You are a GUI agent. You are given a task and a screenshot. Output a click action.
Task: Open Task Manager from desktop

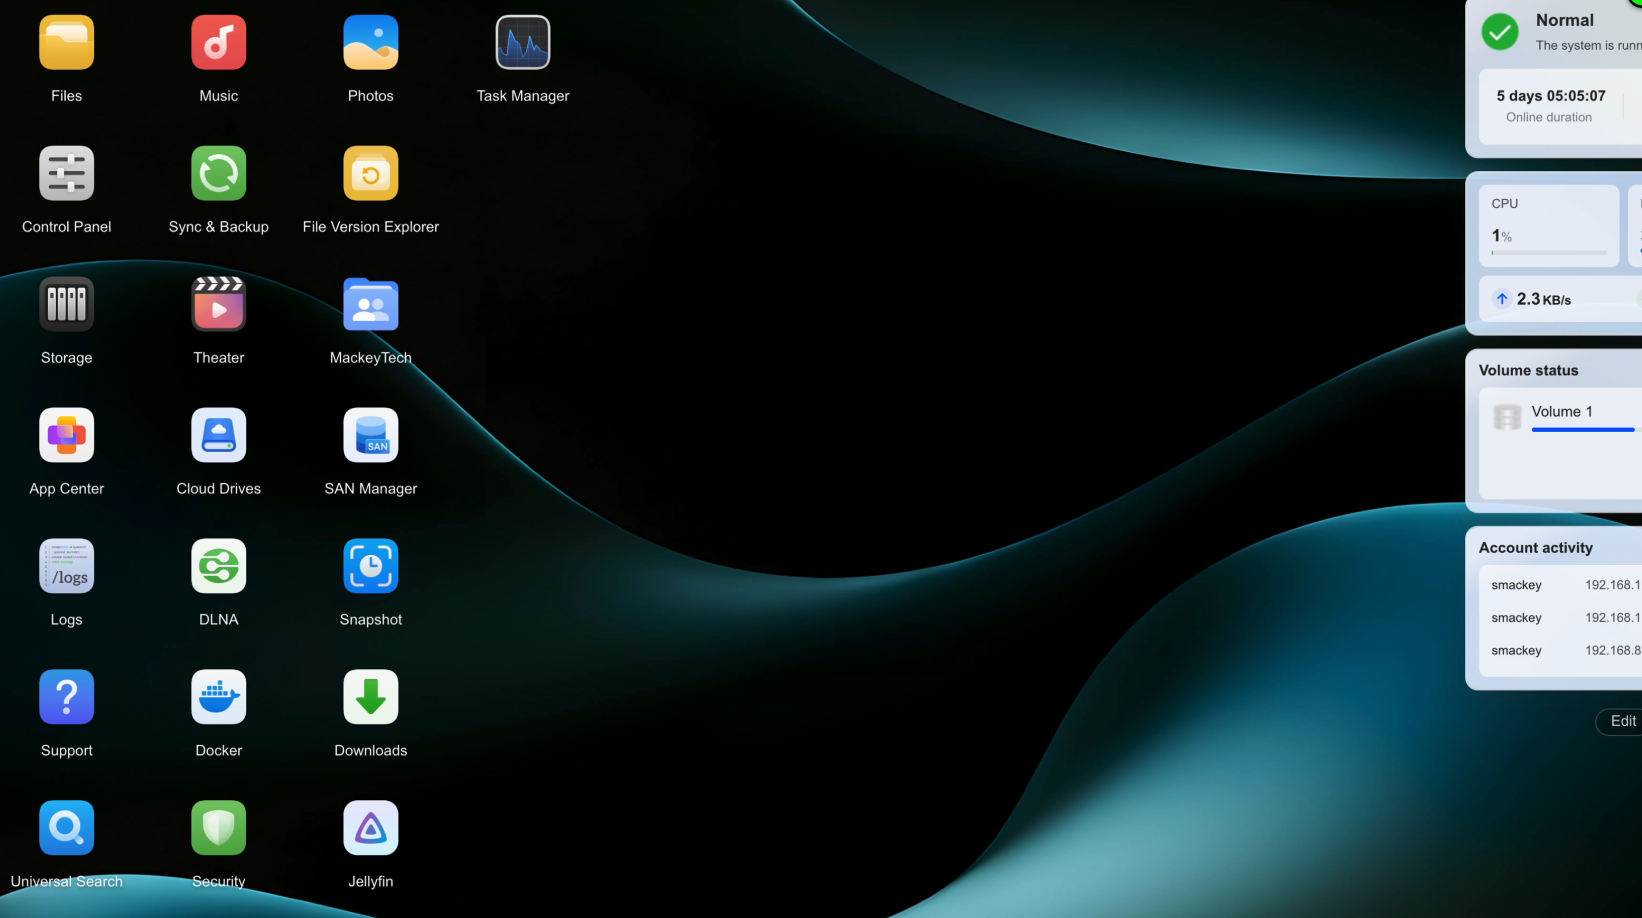[x=522, y=42]
